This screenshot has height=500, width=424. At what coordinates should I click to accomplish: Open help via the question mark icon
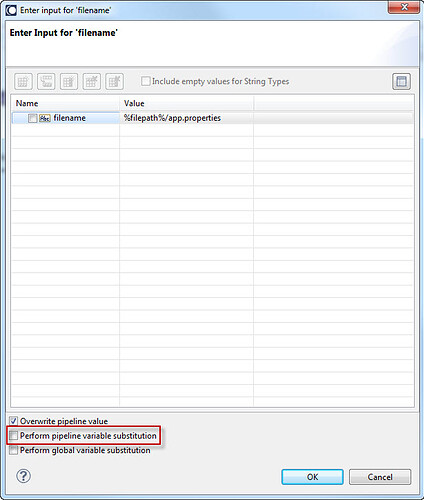coord(23,476)
